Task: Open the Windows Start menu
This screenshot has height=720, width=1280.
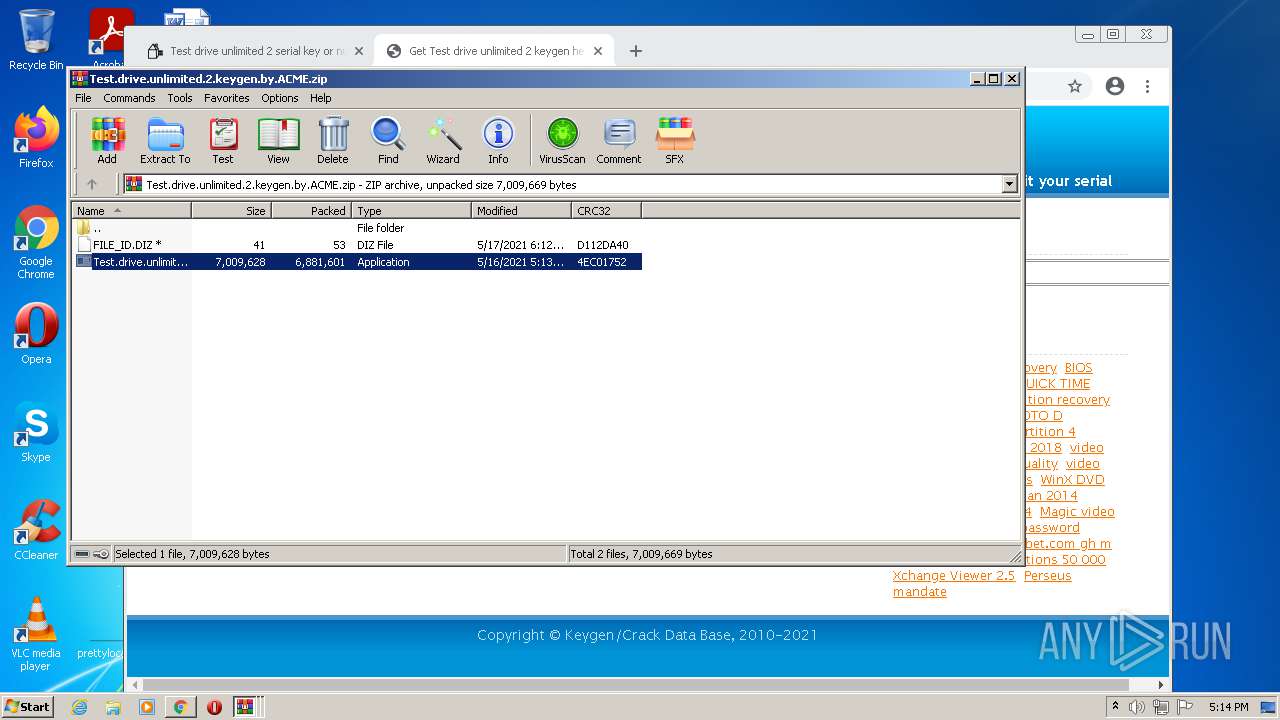Action: tap(28, 706)
